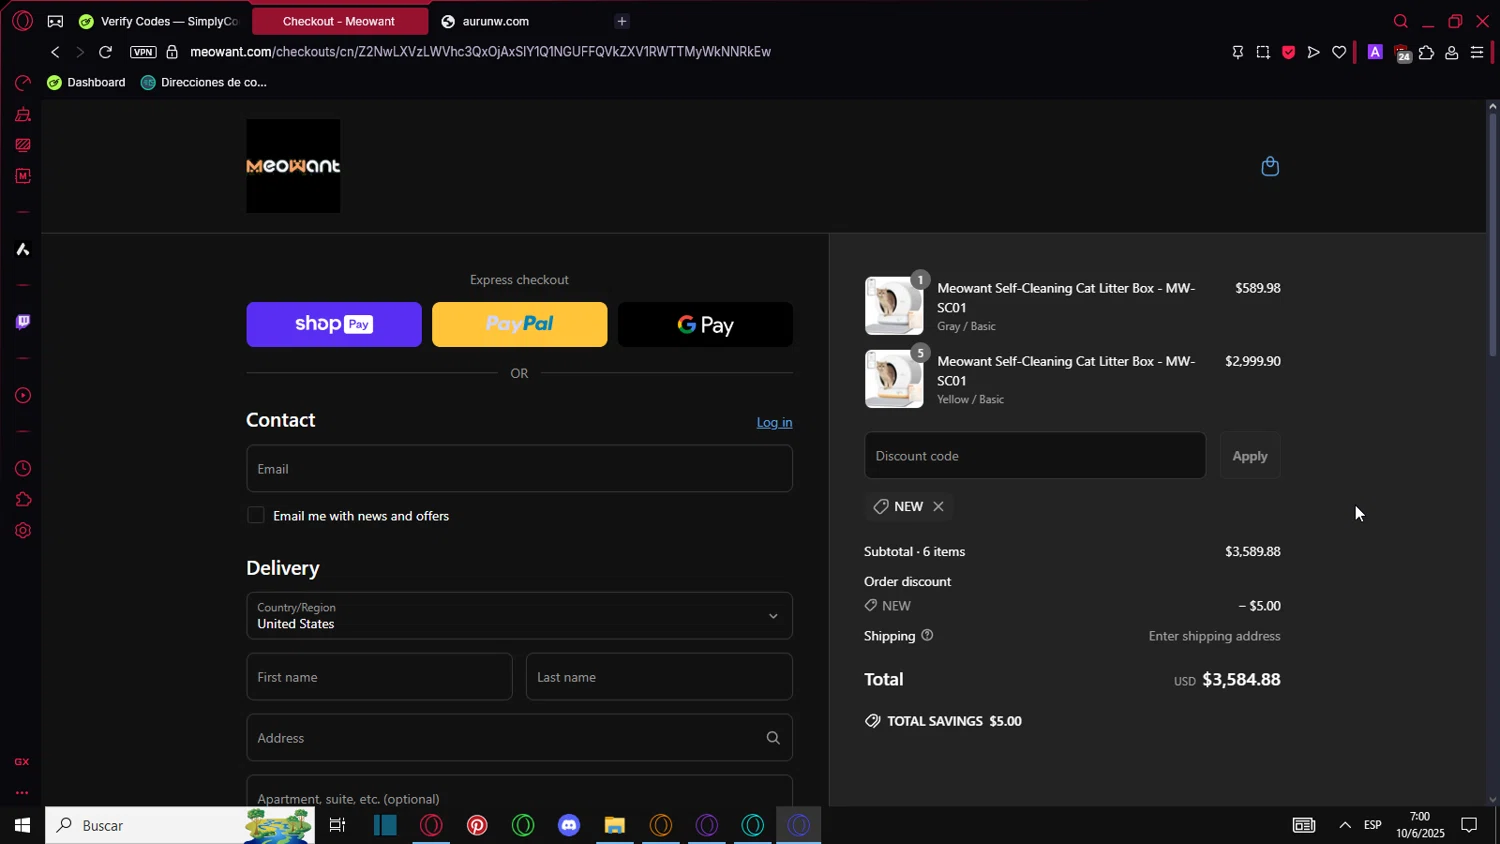
Task: Open the Opera GX menu logo
Action: click(22, 21)
